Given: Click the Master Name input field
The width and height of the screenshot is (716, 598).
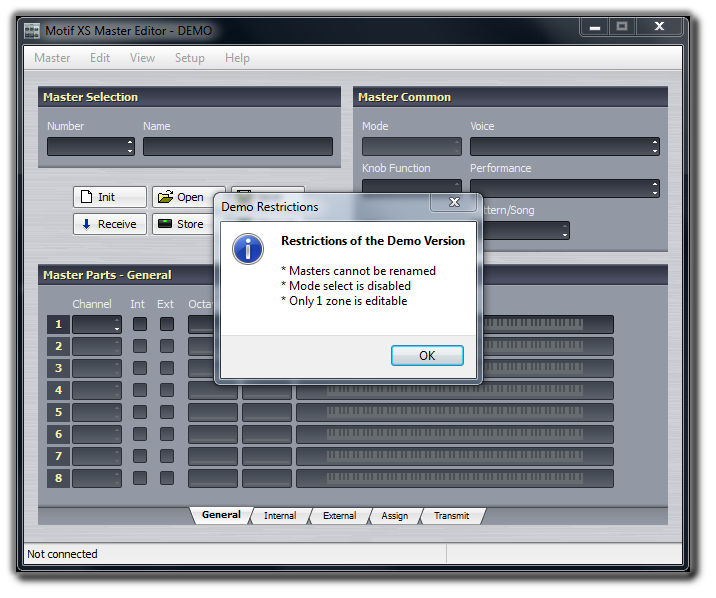Looking at the screenshot, I should point(237,147).
